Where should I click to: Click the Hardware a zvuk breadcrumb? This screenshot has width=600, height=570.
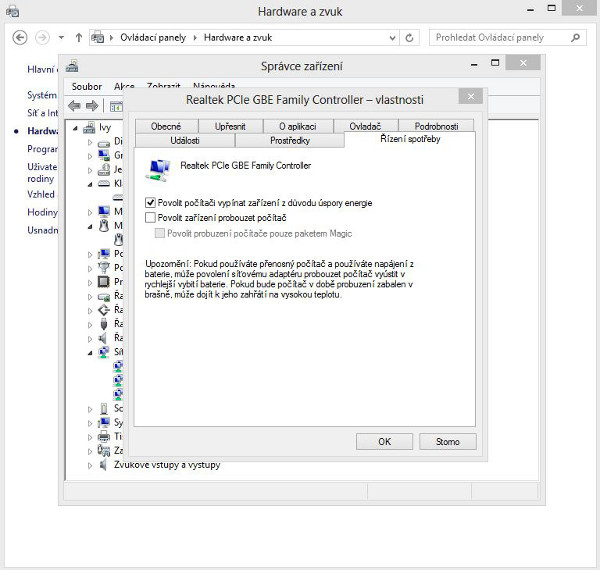coord(238,37)
